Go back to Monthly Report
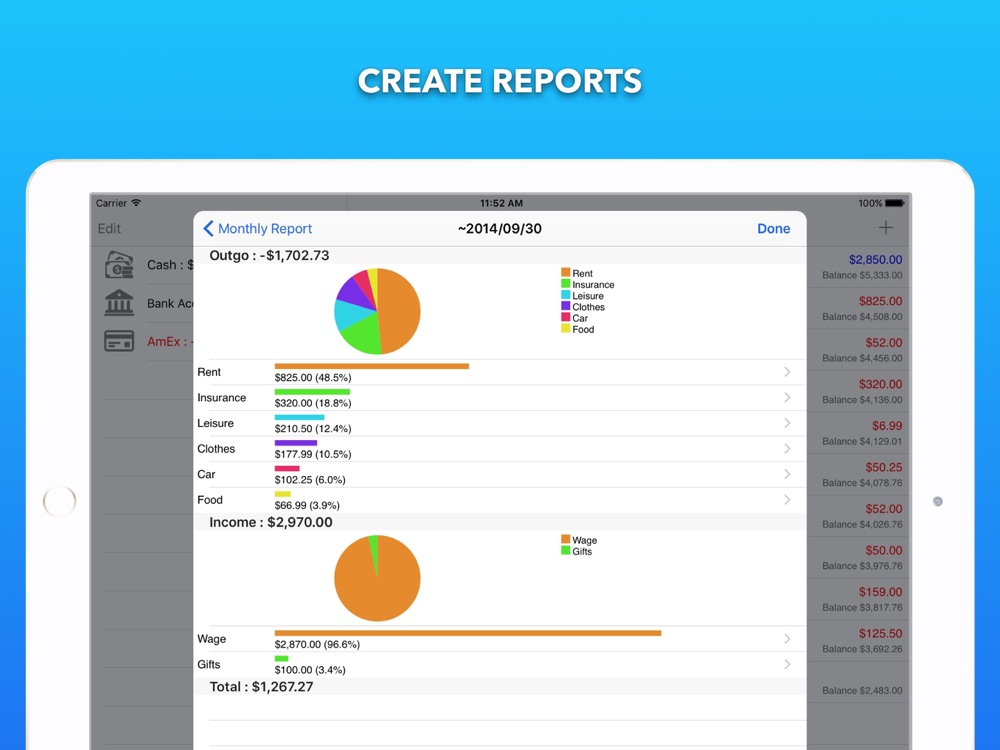This screenshot has height=750, width=1000. pos(258,228)
